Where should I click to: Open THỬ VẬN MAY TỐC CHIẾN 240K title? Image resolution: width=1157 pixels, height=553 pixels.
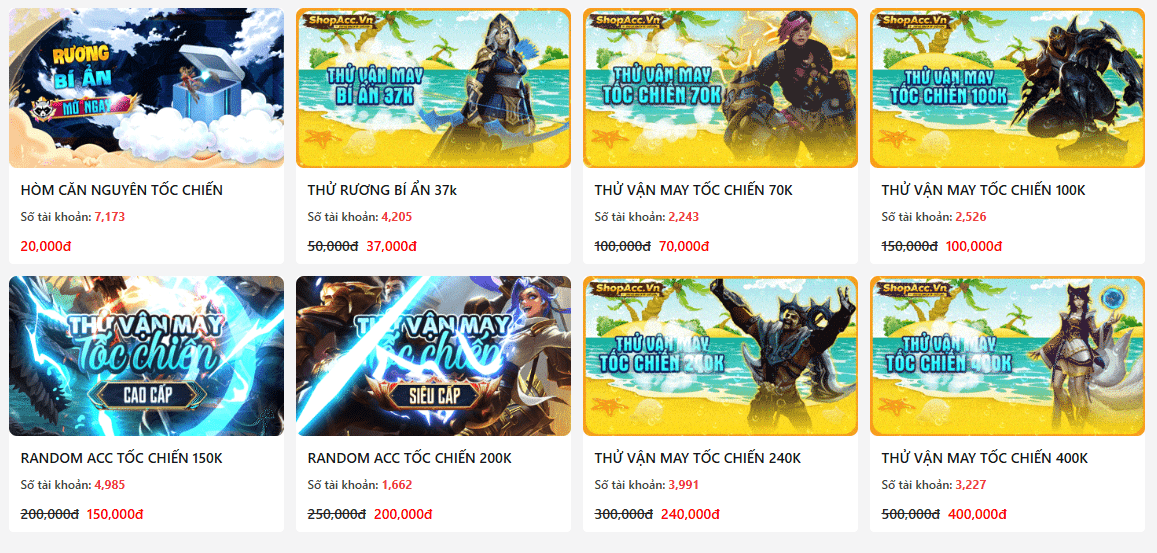tap(697, 458)
